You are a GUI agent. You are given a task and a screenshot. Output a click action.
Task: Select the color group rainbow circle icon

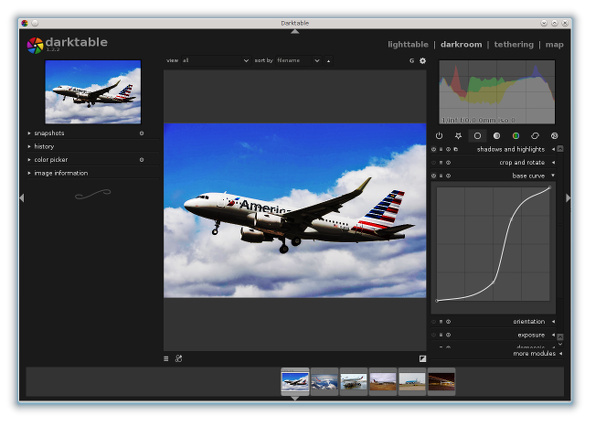click(515, 136)
